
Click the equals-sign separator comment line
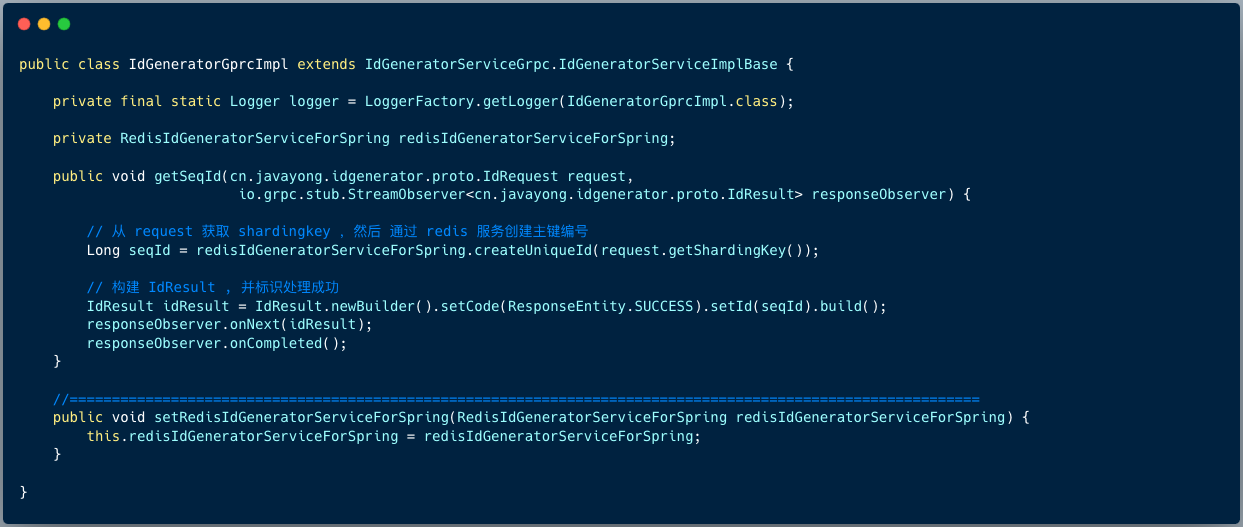coord(516,399)
